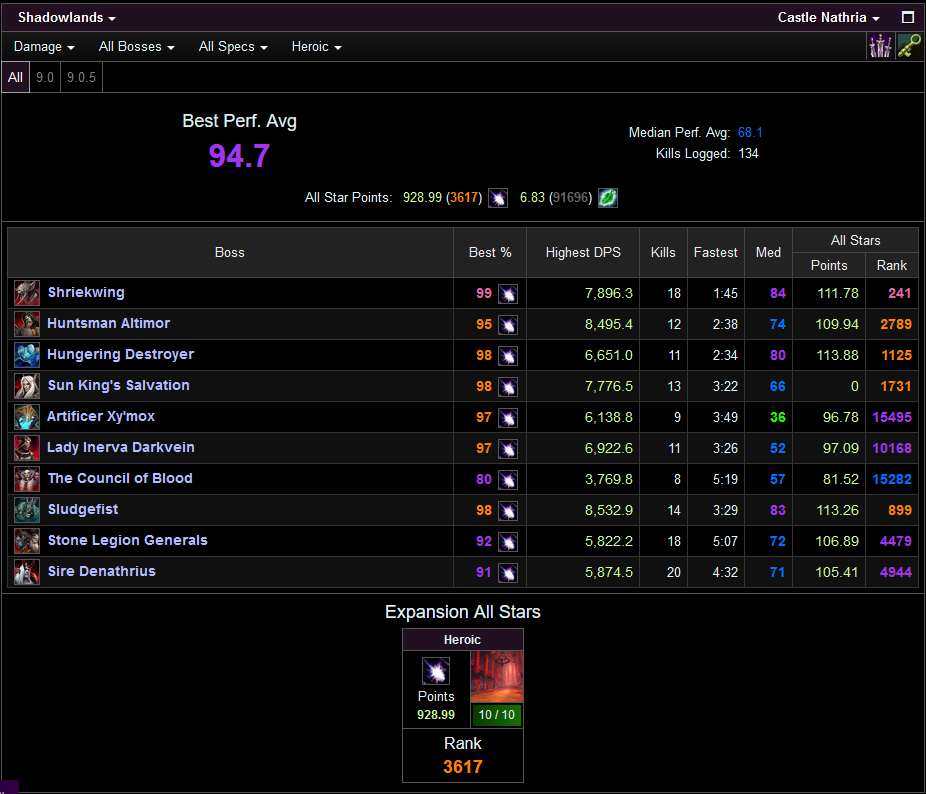Click the Best Perf. Avg value 94.7

click(x=239, y=157)
